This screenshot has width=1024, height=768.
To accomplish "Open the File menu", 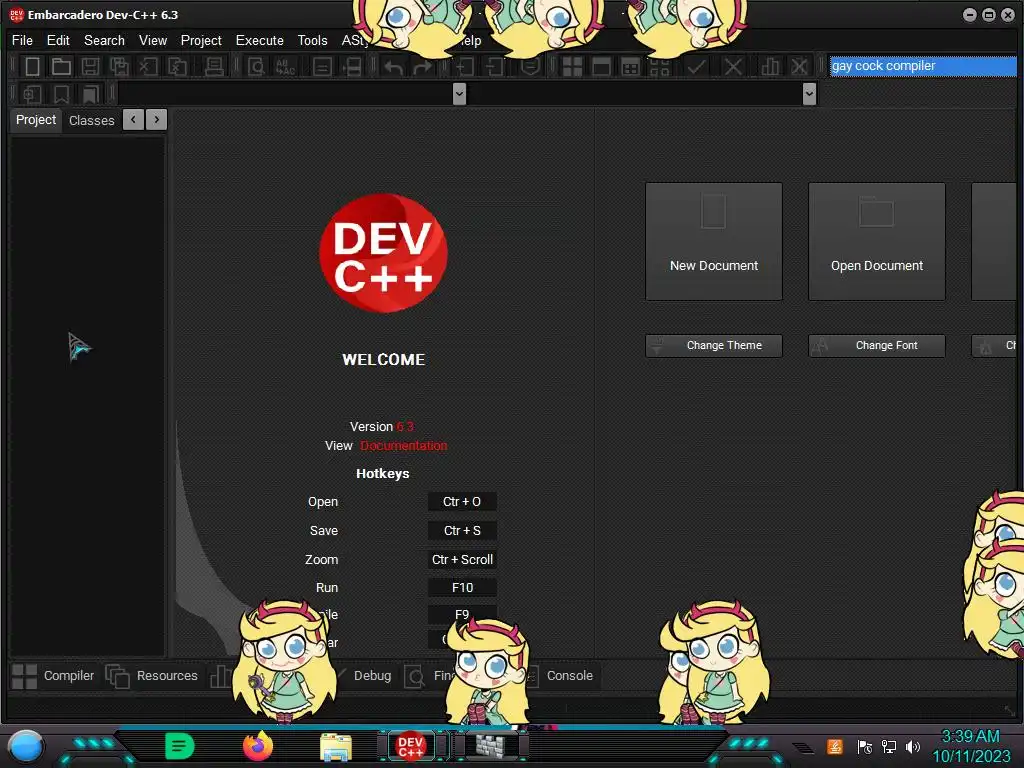I will (22, 40).
